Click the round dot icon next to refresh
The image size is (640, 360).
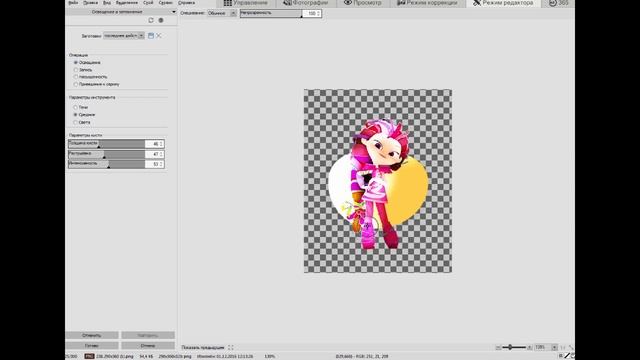(x=161, y=20)
